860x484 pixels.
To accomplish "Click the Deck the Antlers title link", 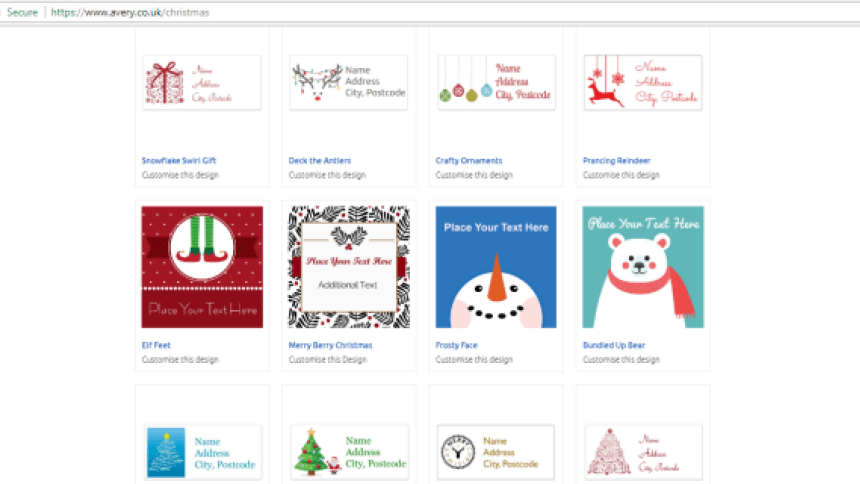I will click(x=320, y=161).
